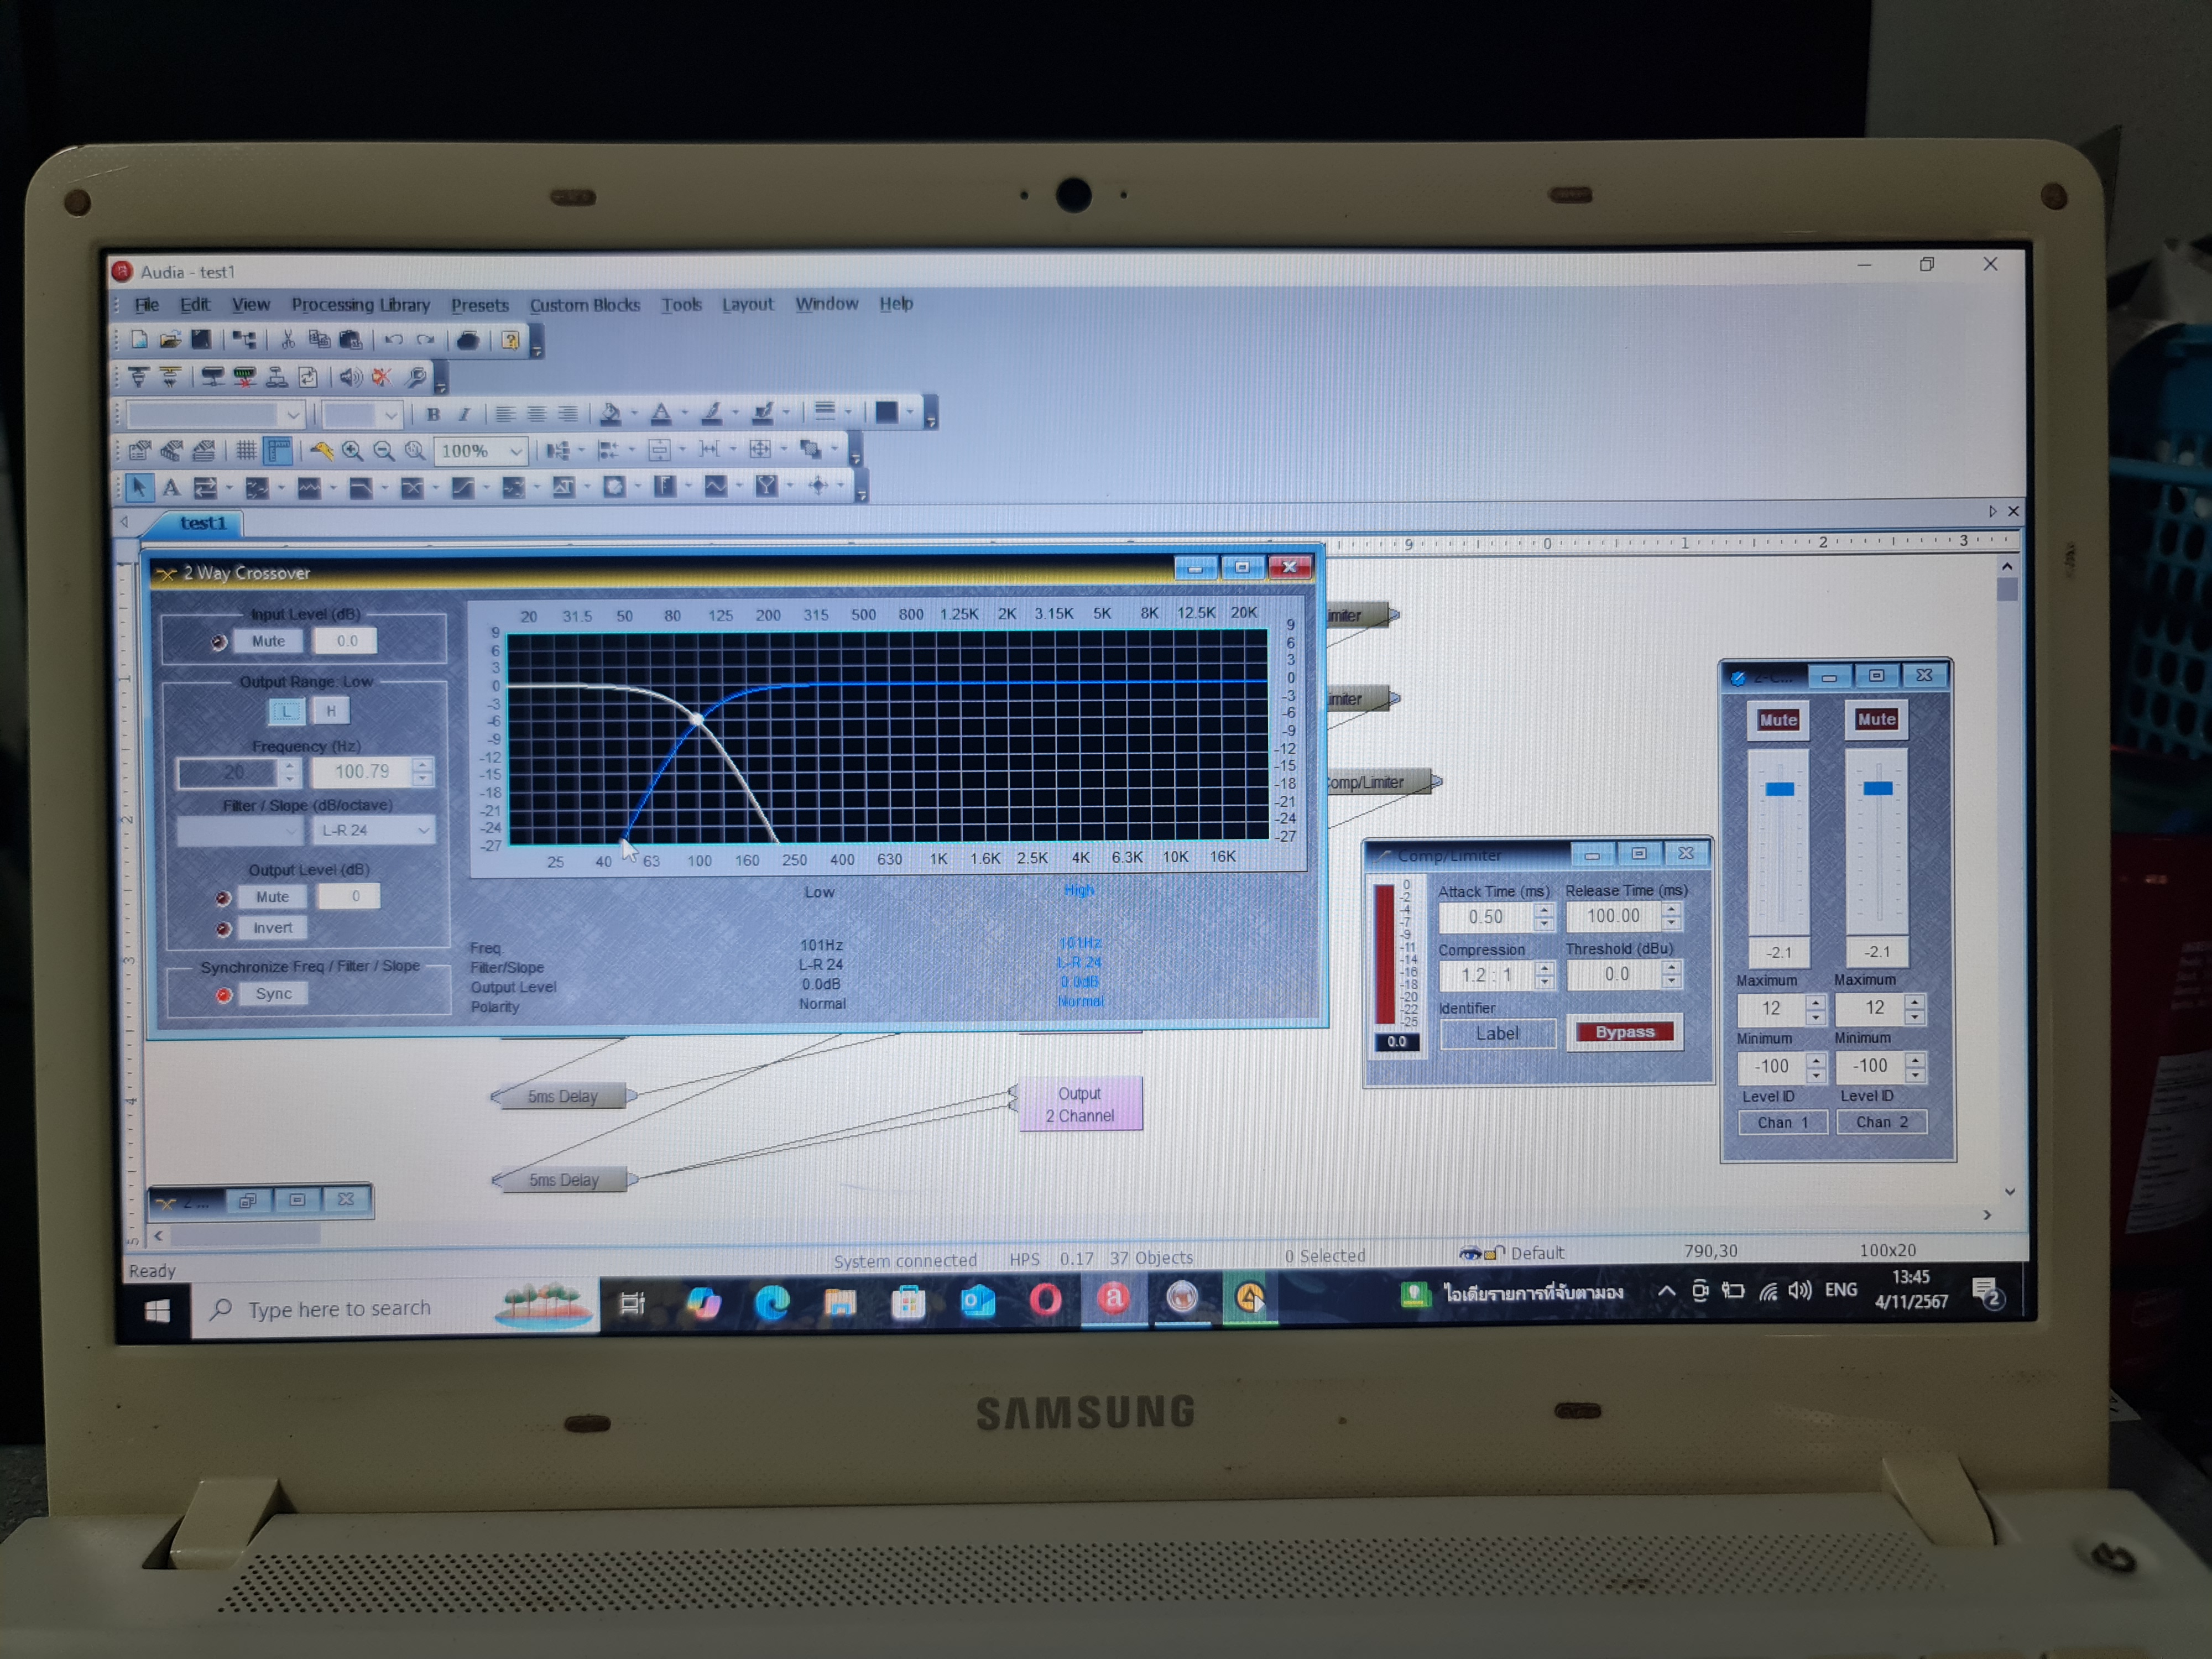Click the Open file folder icon
The height and width of the screenshot is (1659, 2212).
(x=170, y=340)
